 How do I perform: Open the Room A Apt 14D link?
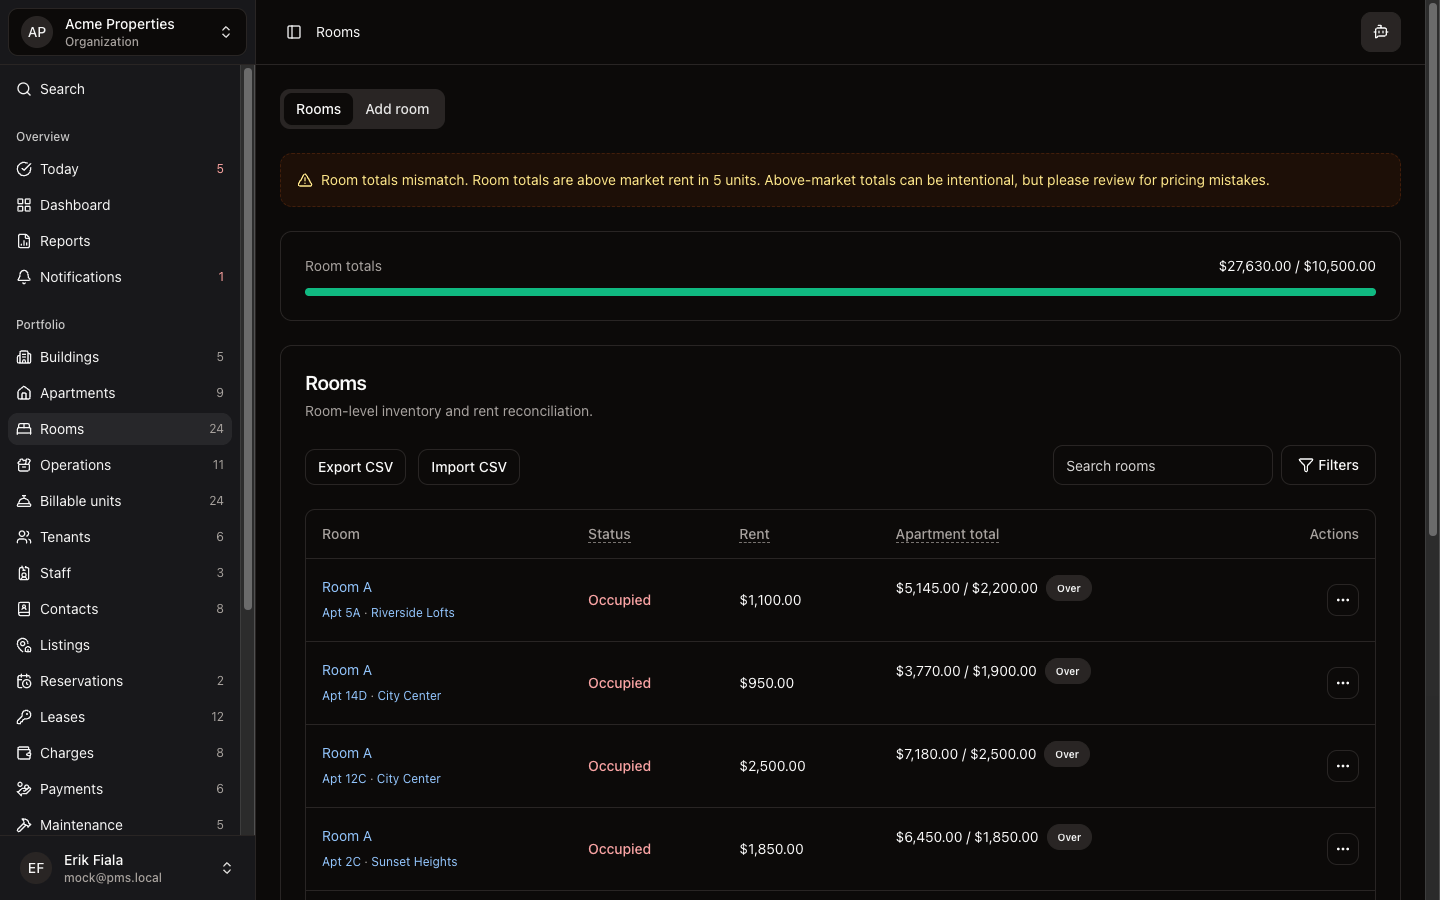pyautogui.click(x=347, y=670)
